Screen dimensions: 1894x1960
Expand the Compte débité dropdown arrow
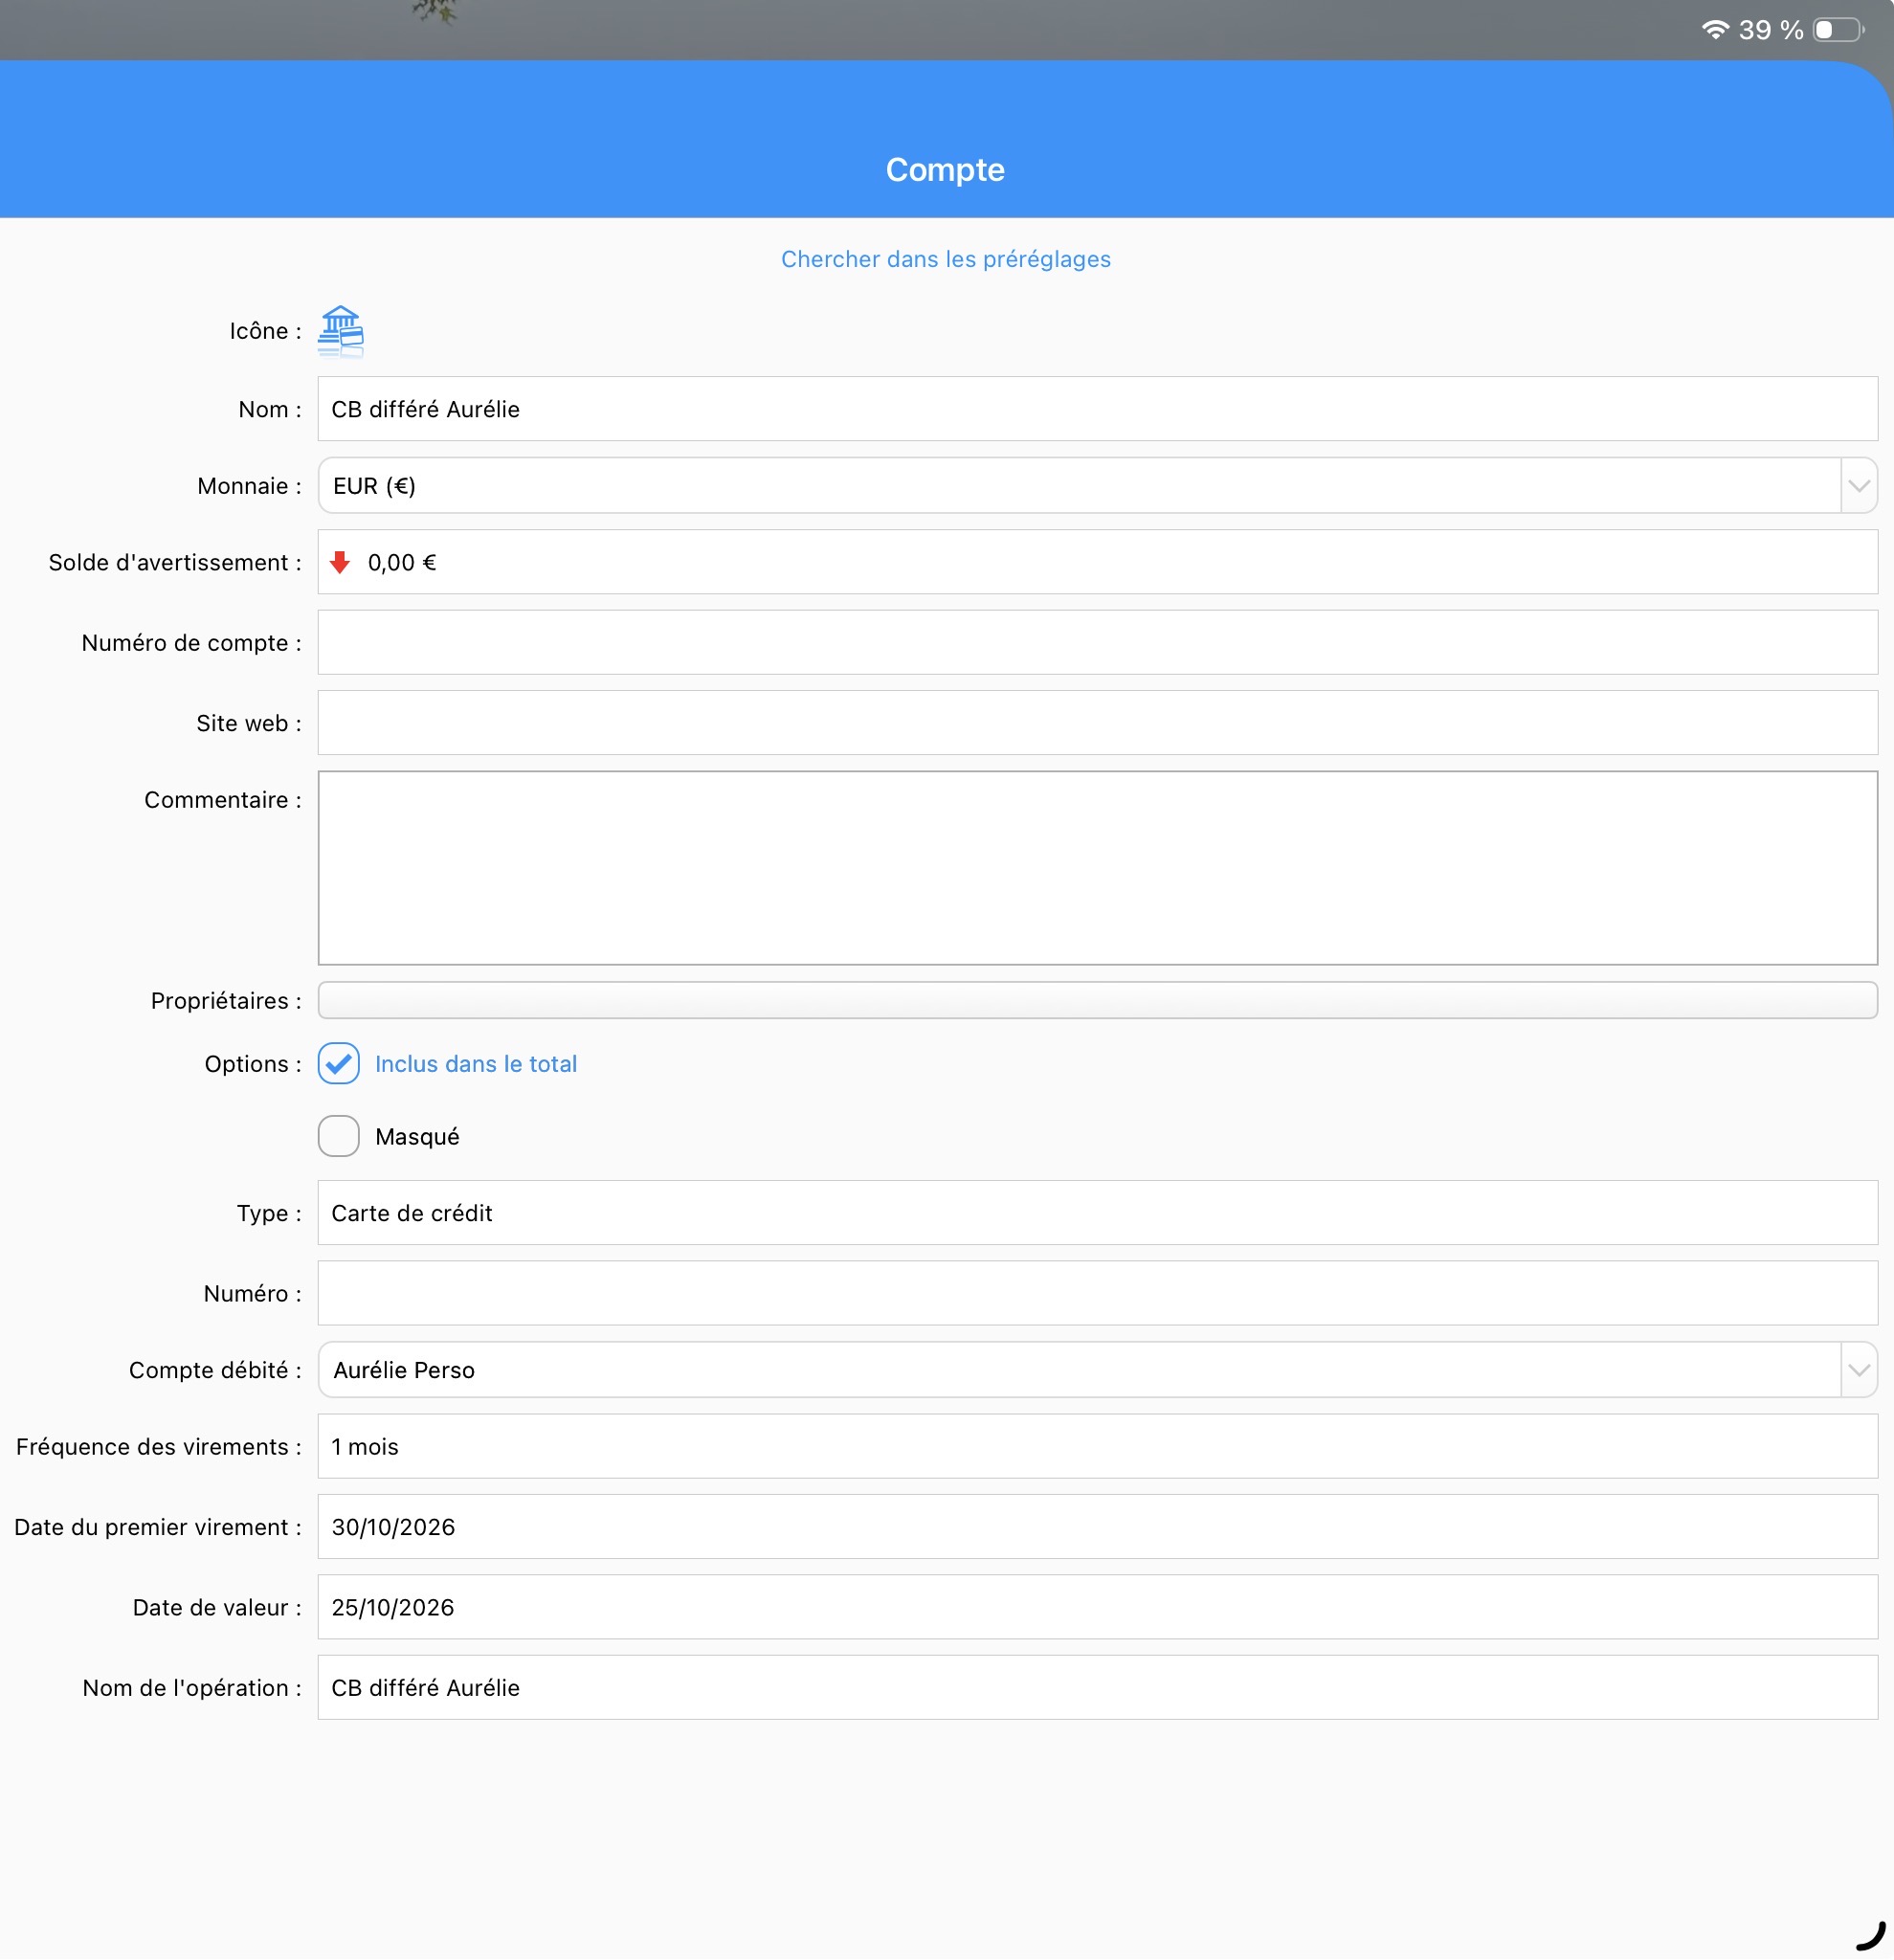tap(1859, 1370)
